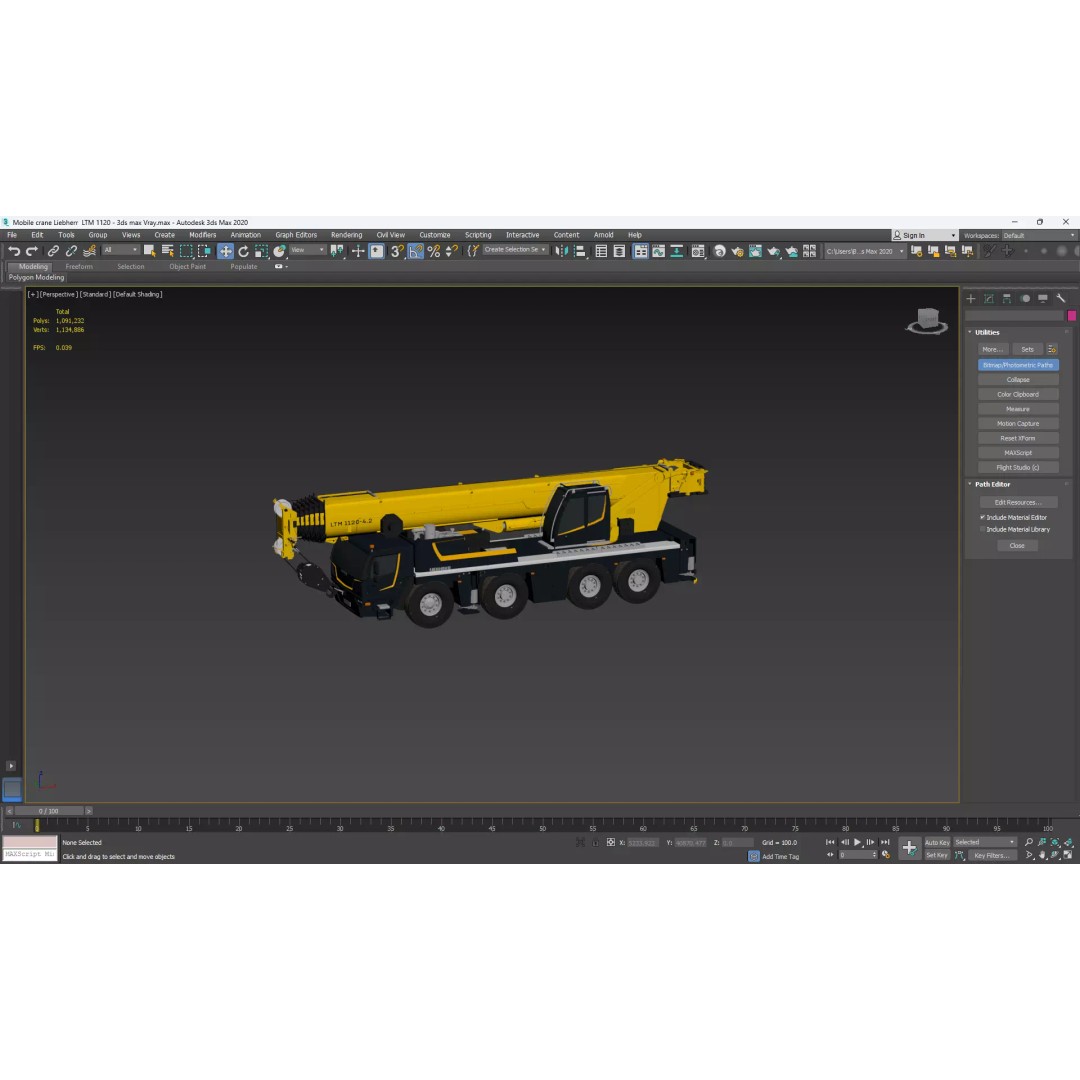Open the Sign In dropdown
The height and width of the screenshot is (1080, 1080).
pos(924,236)
